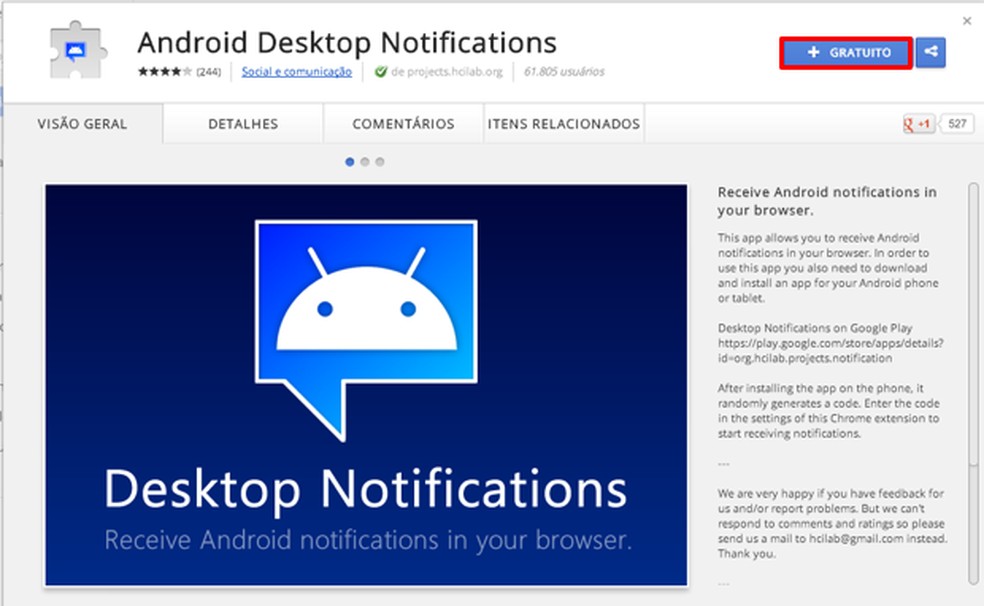
Task: Open the Social e comunicação category link
Action: tap(297, 72)
